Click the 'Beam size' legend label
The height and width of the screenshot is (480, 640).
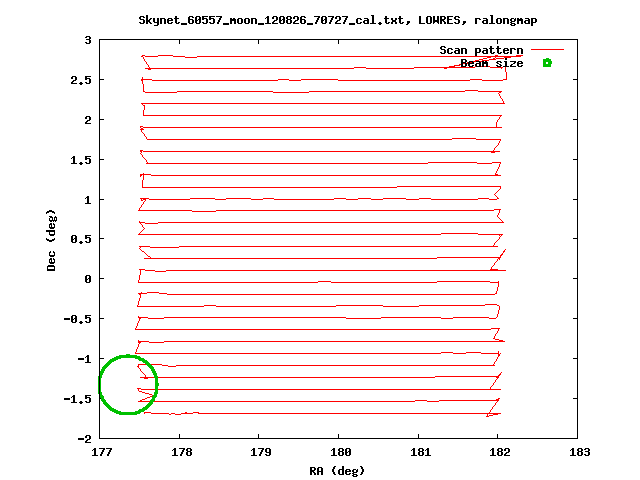point(492,63)
